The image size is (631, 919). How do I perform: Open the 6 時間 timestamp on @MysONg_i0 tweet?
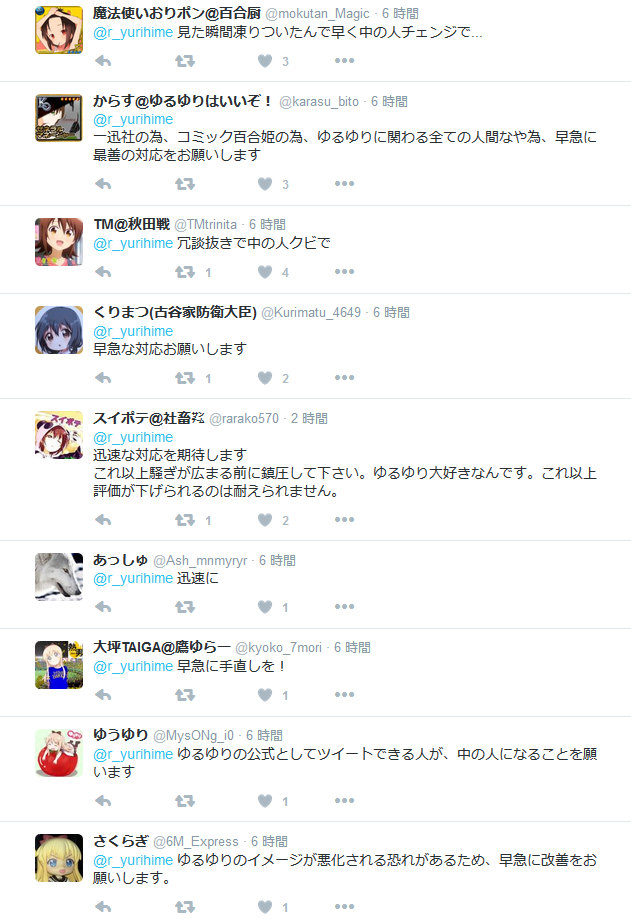click(264, 736)
